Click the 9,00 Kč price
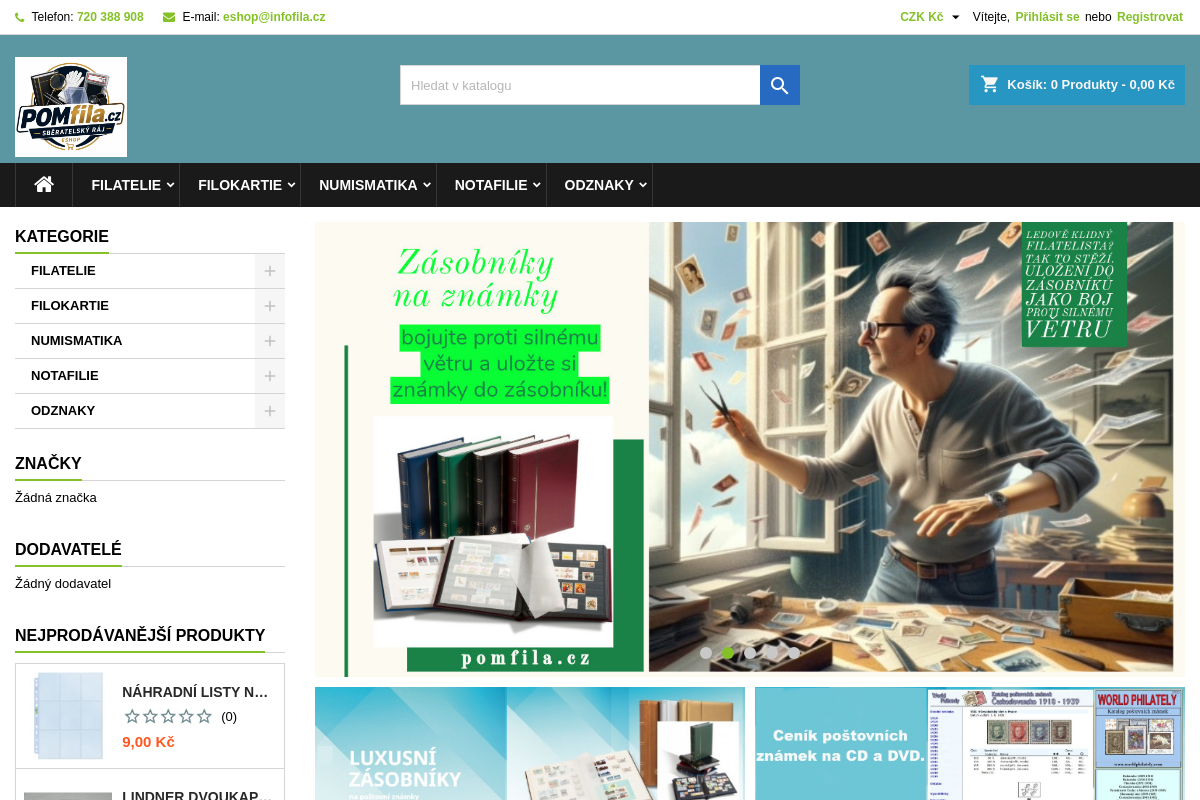This screenshot has width=1200, height=800. pyautogui.click(x=148, y=742)
